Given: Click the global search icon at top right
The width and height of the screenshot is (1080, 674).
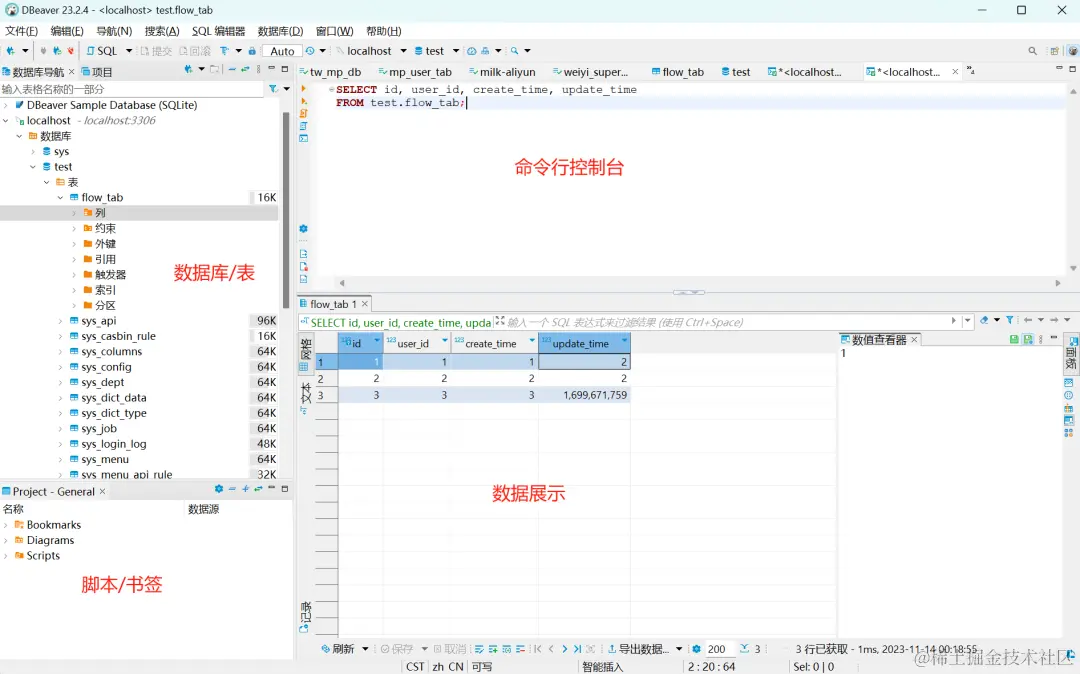Looking at the screenshot, I should coord(1032,51).
